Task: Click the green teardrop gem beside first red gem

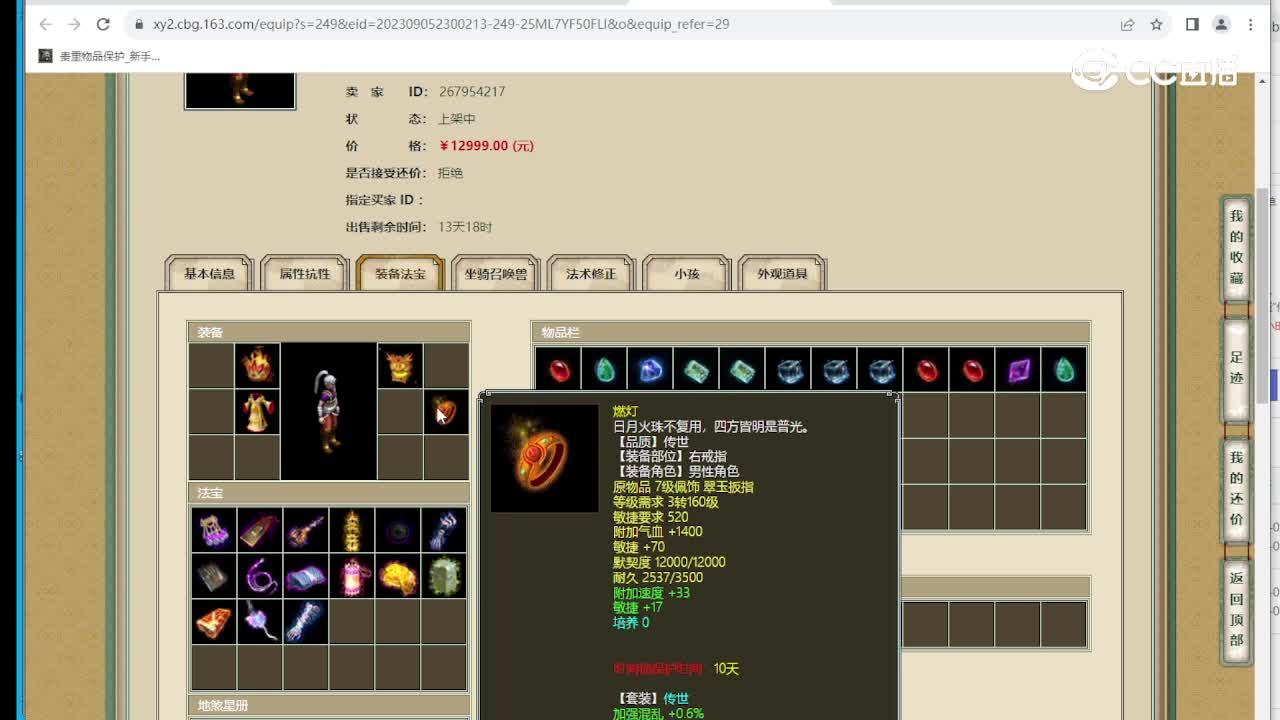Action: coord(604,370)
